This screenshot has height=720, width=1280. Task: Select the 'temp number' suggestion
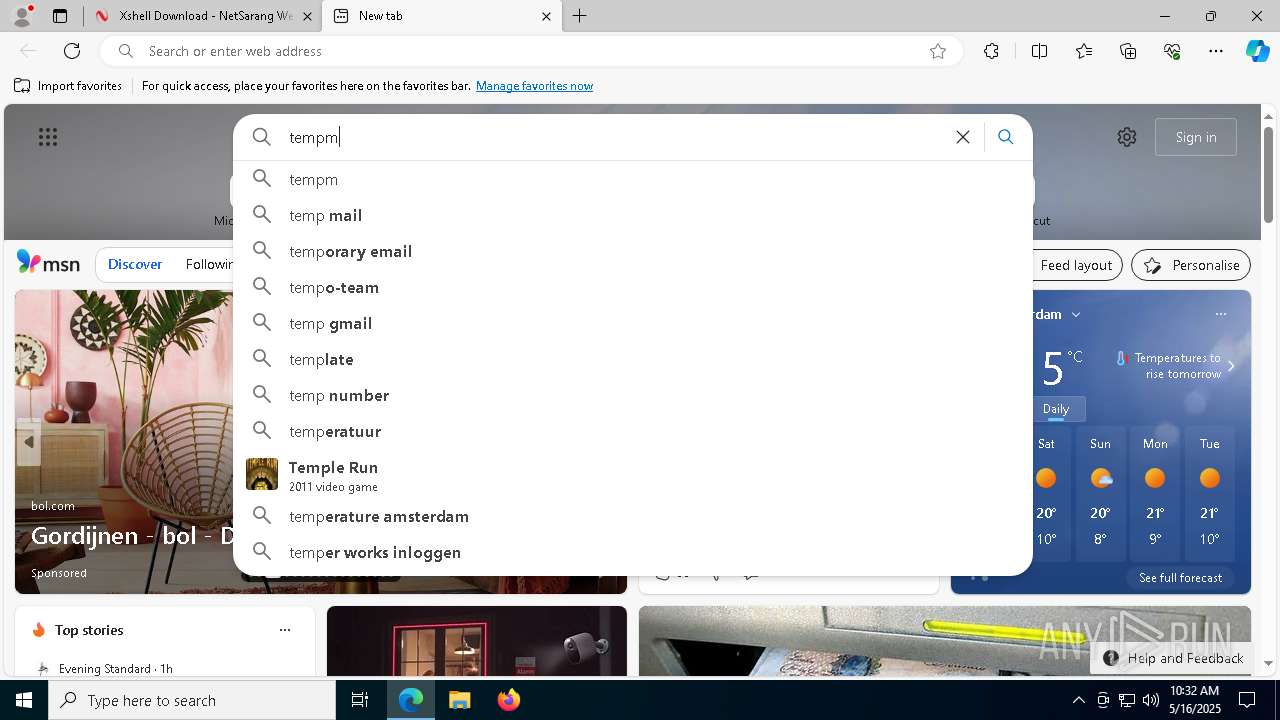[x=632, y=395]
